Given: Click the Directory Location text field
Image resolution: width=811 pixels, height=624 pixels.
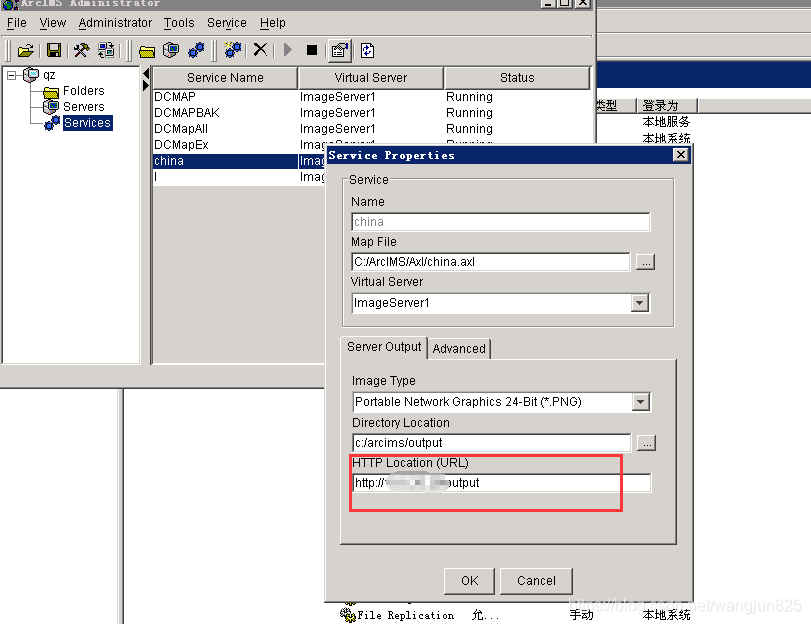Looking at the screenshot, I should [x=491, y=443].
